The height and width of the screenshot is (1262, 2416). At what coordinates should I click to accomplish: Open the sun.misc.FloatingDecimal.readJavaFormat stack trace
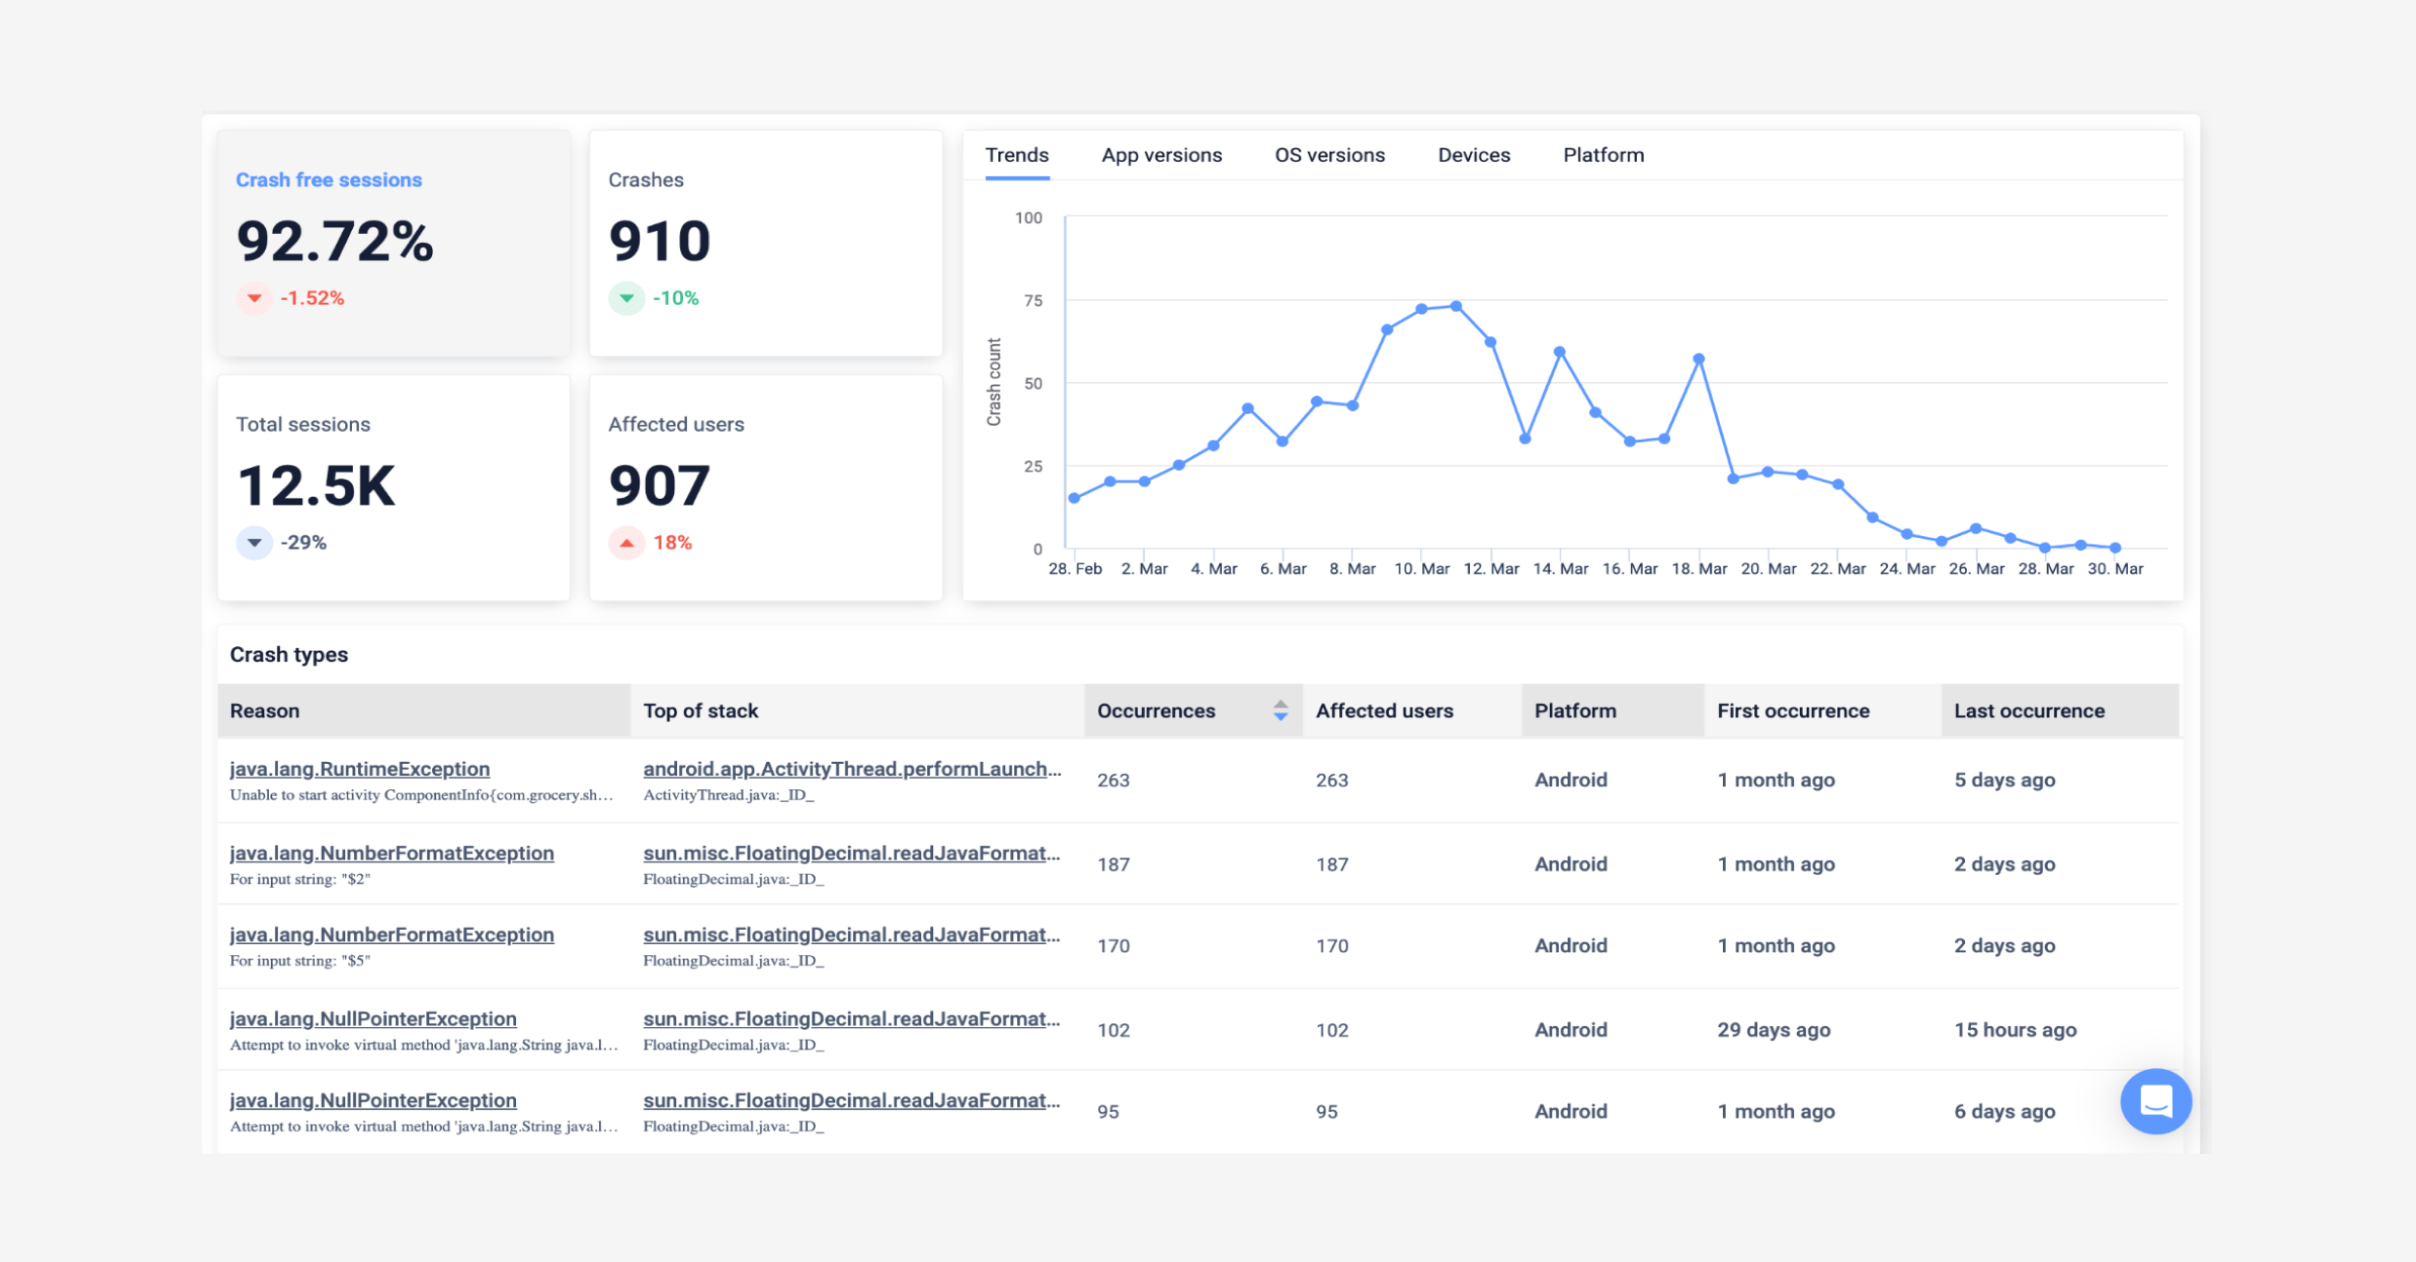click(x=851, y=852)
